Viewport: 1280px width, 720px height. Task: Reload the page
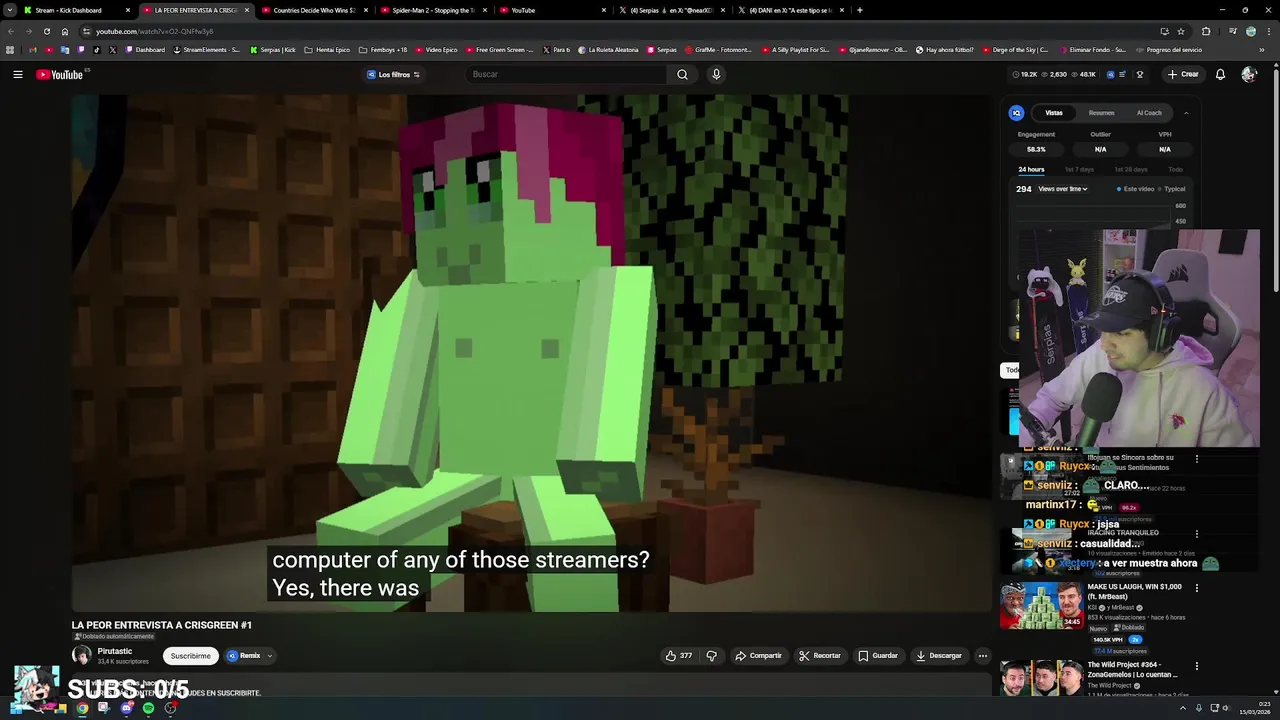coord(46,31)
